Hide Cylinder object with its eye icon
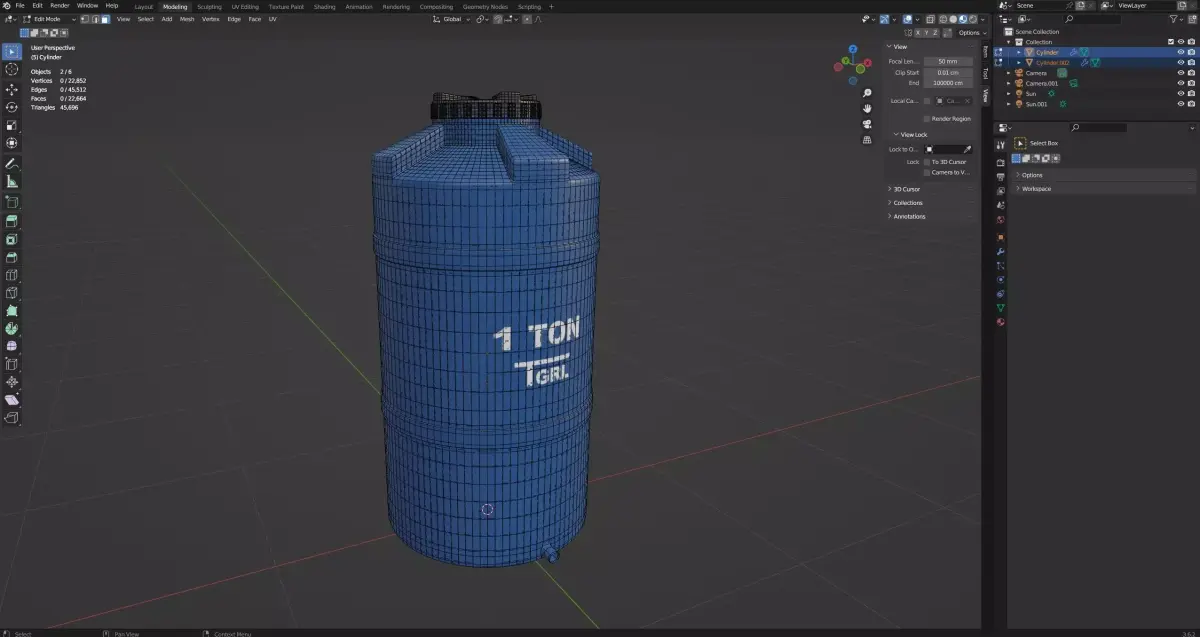This screenshot has width=1200, height=637. click(1180, 52)
